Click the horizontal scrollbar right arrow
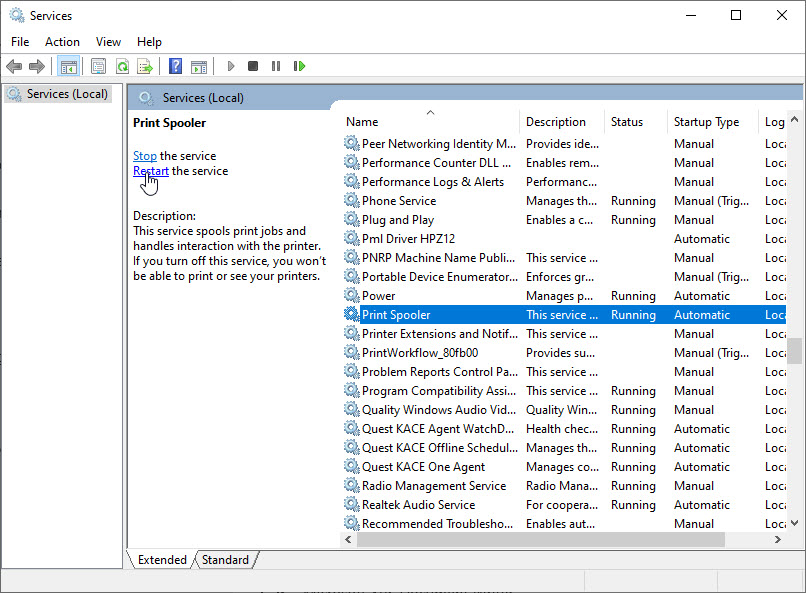 pyautogui.click(x=778, y=539)
